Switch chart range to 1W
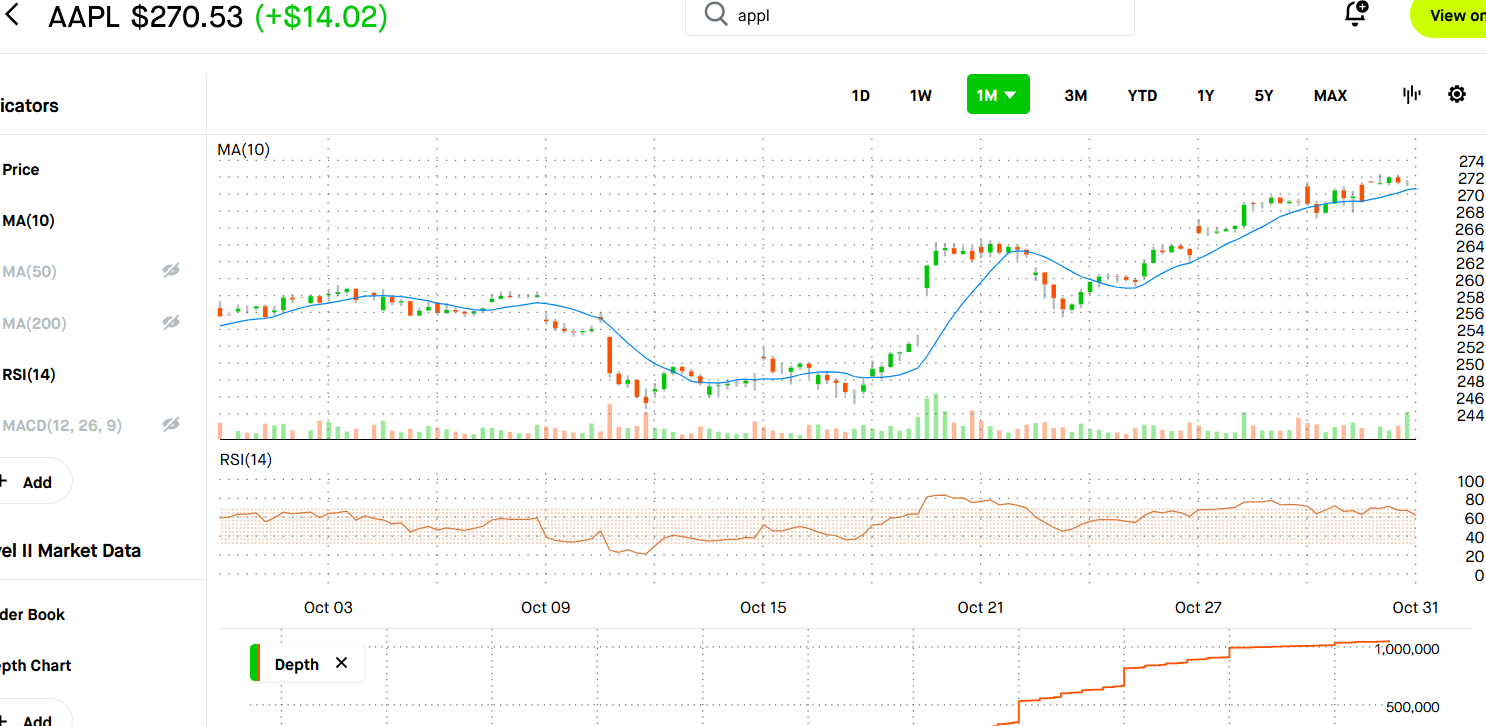The image size is (1486, 726). 920,95
